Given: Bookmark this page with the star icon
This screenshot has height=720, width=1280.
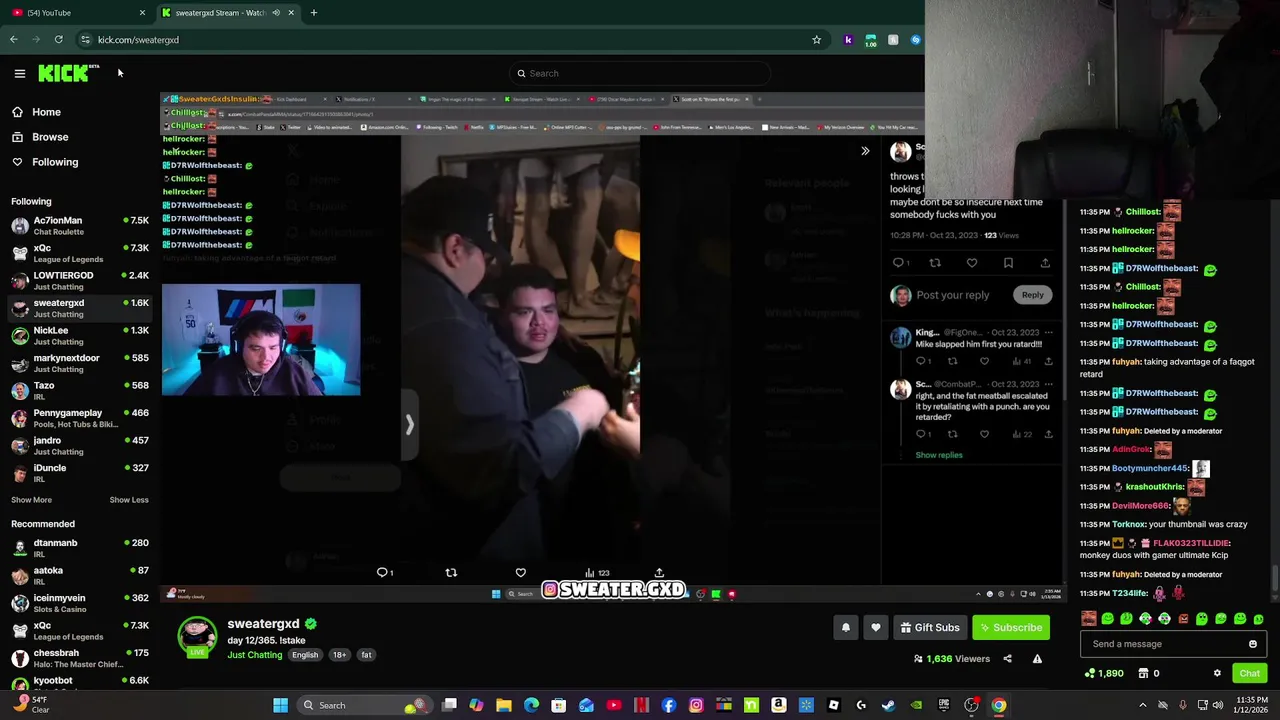Looking at the screenshot, I should click(816, 40).
